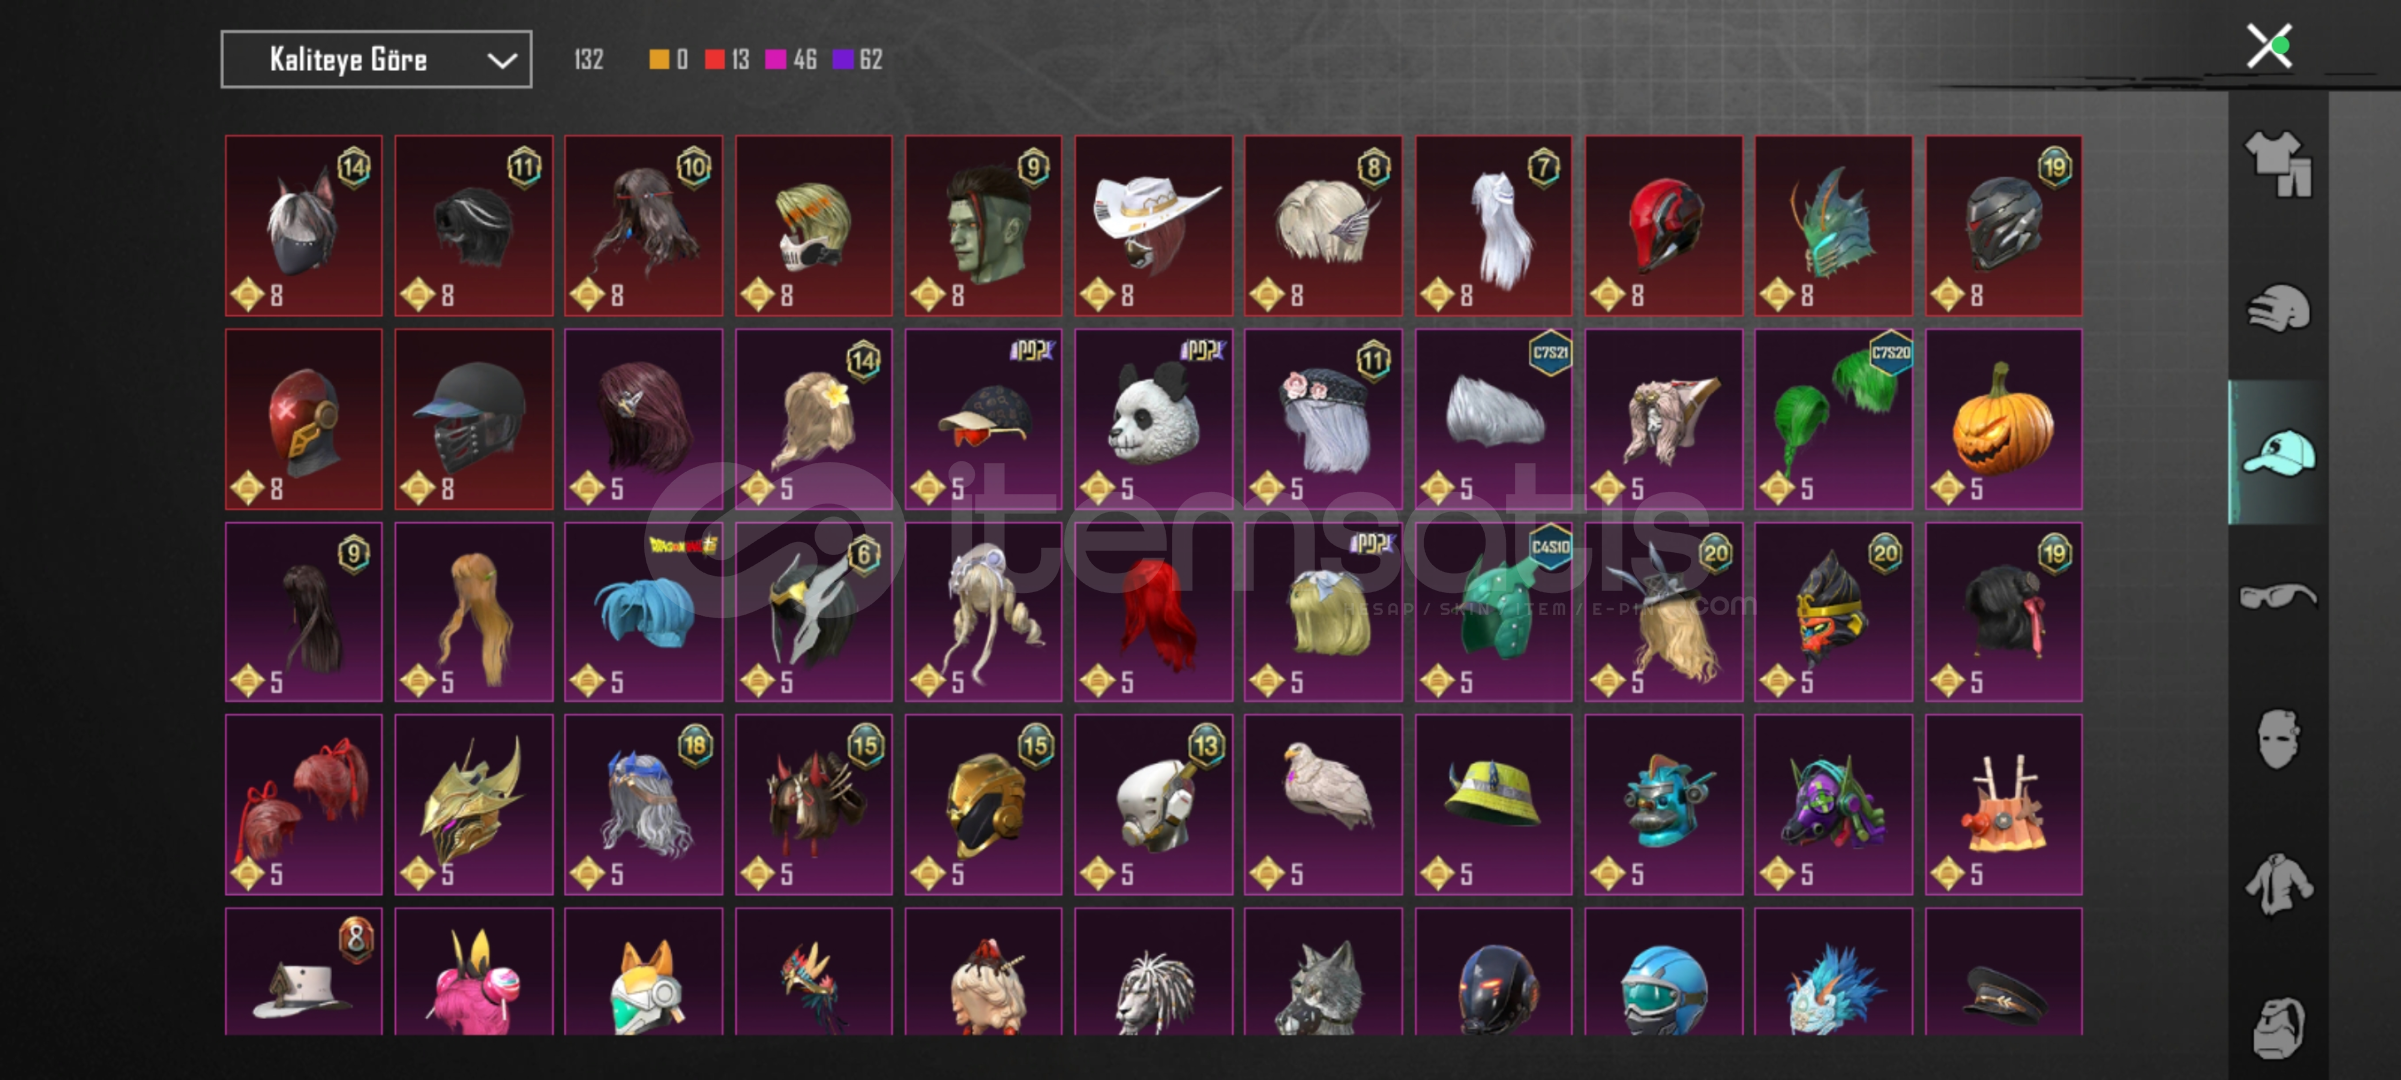Select the panda head item
Viewport: 2401px width, 1080px height.
(1153, 419)
